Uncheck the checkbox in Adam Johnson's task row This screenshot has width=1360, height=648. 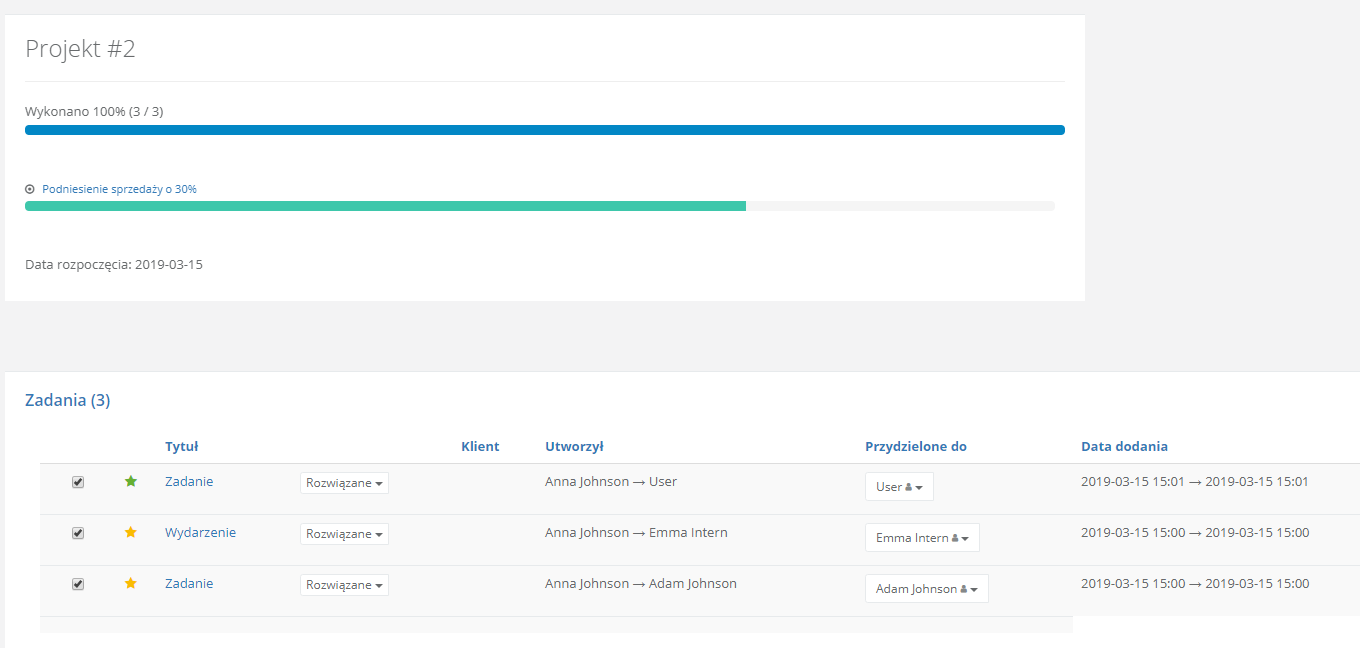click(x=78, y=584)
